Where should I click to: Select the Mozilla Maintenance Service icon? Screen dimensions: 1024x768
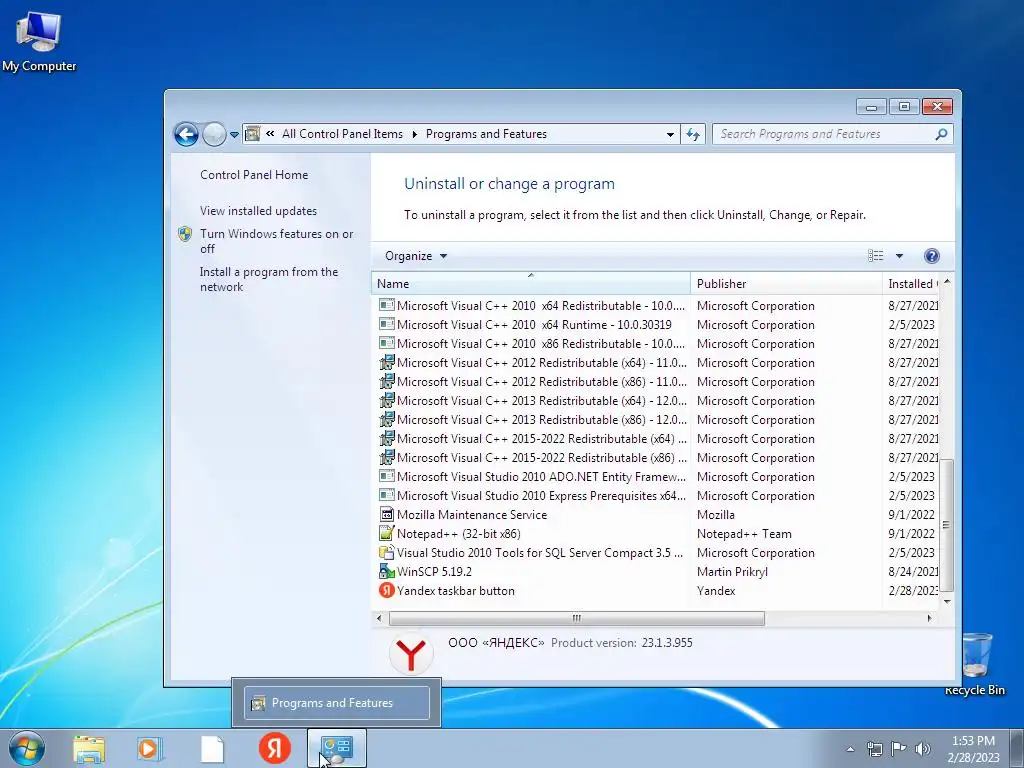pyautogui.click(x=387, y=514)
